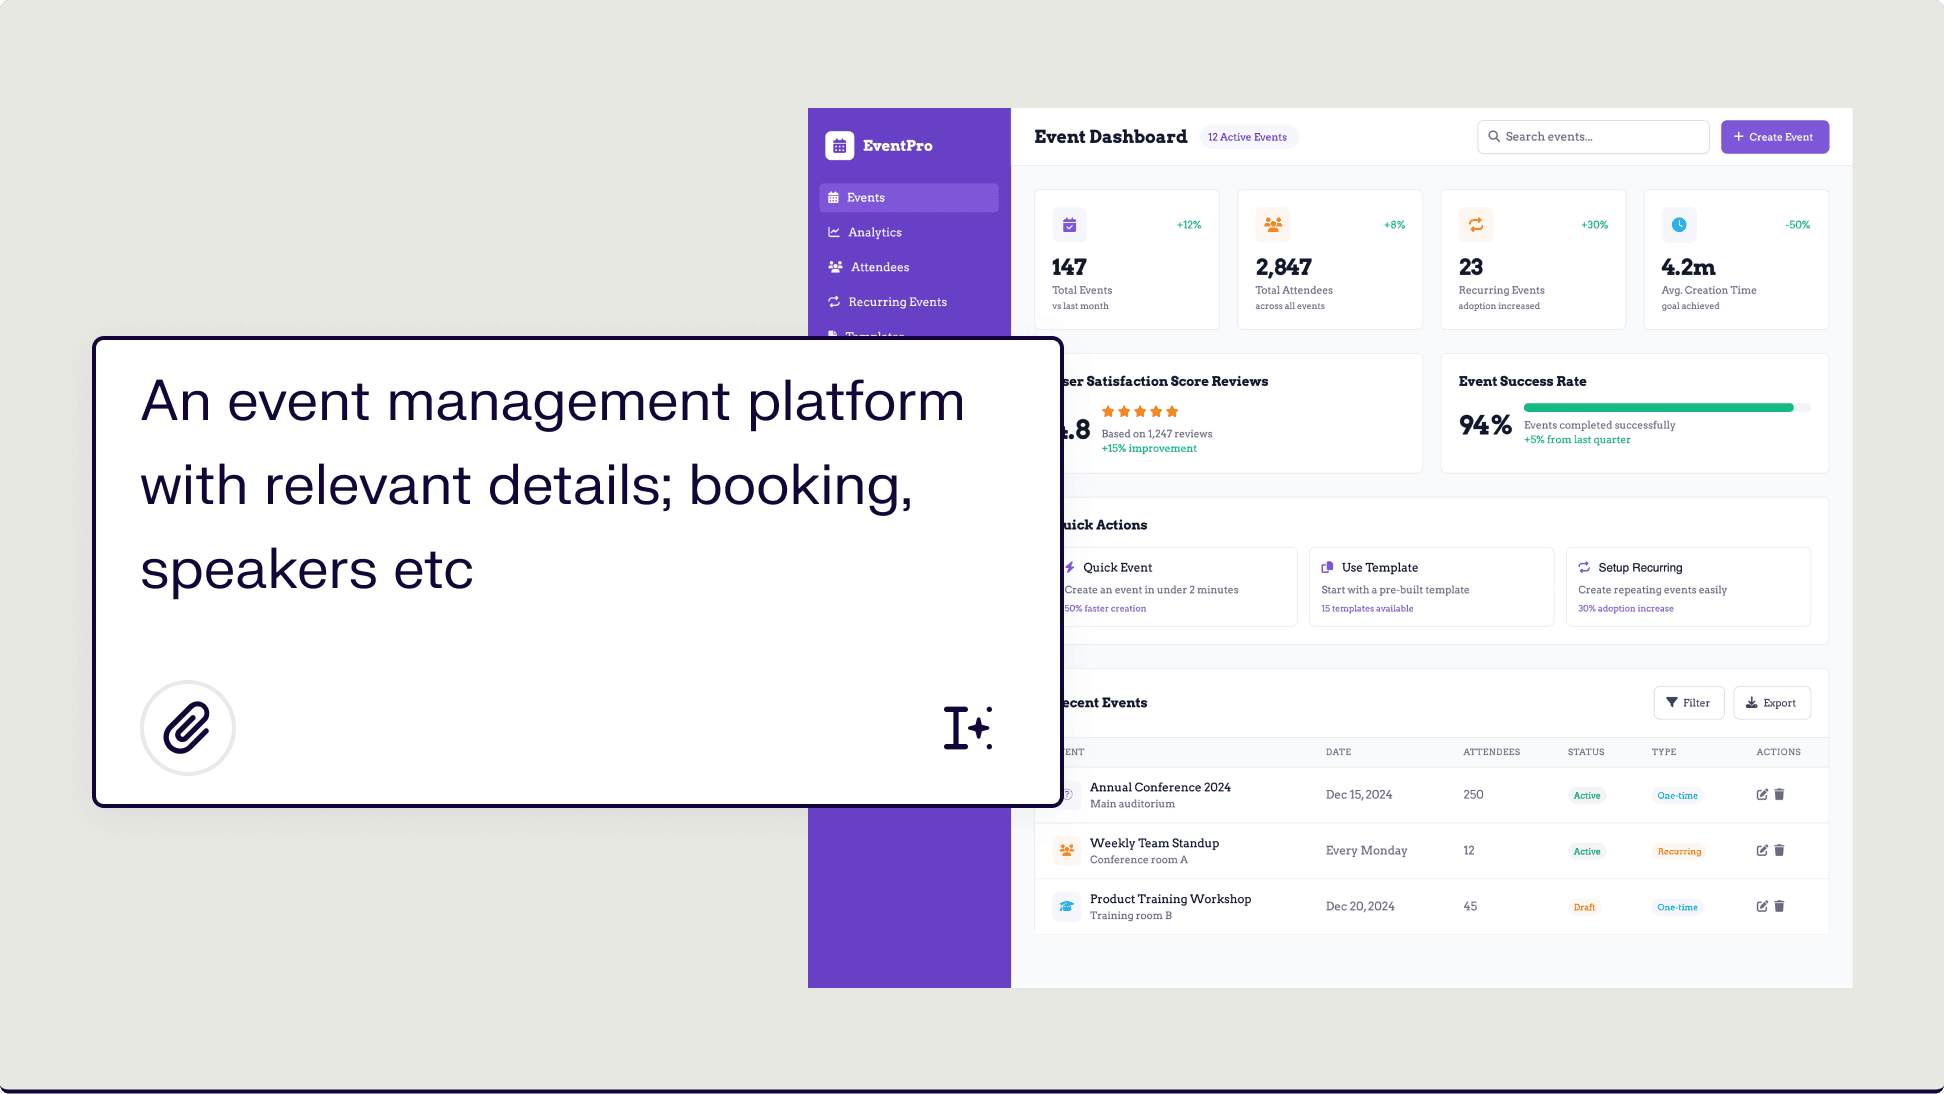
Task: Click the EventPro calendar logo icon
Action: pyautogui.click(x=839, y=145)
